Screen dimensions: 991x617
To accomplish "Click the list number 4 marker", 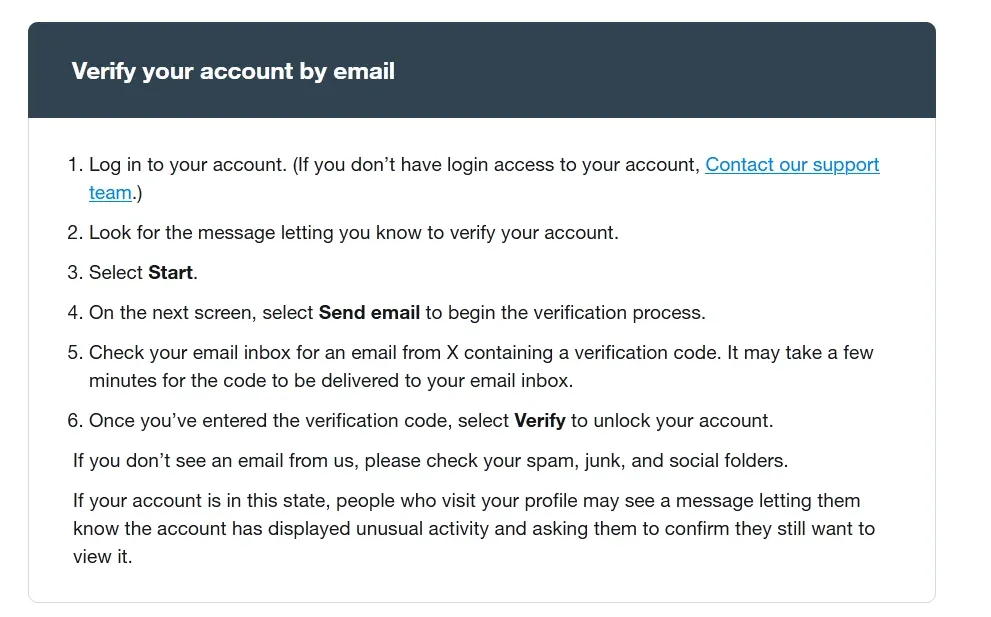I will pyautogui.click(x=74, y=313).
